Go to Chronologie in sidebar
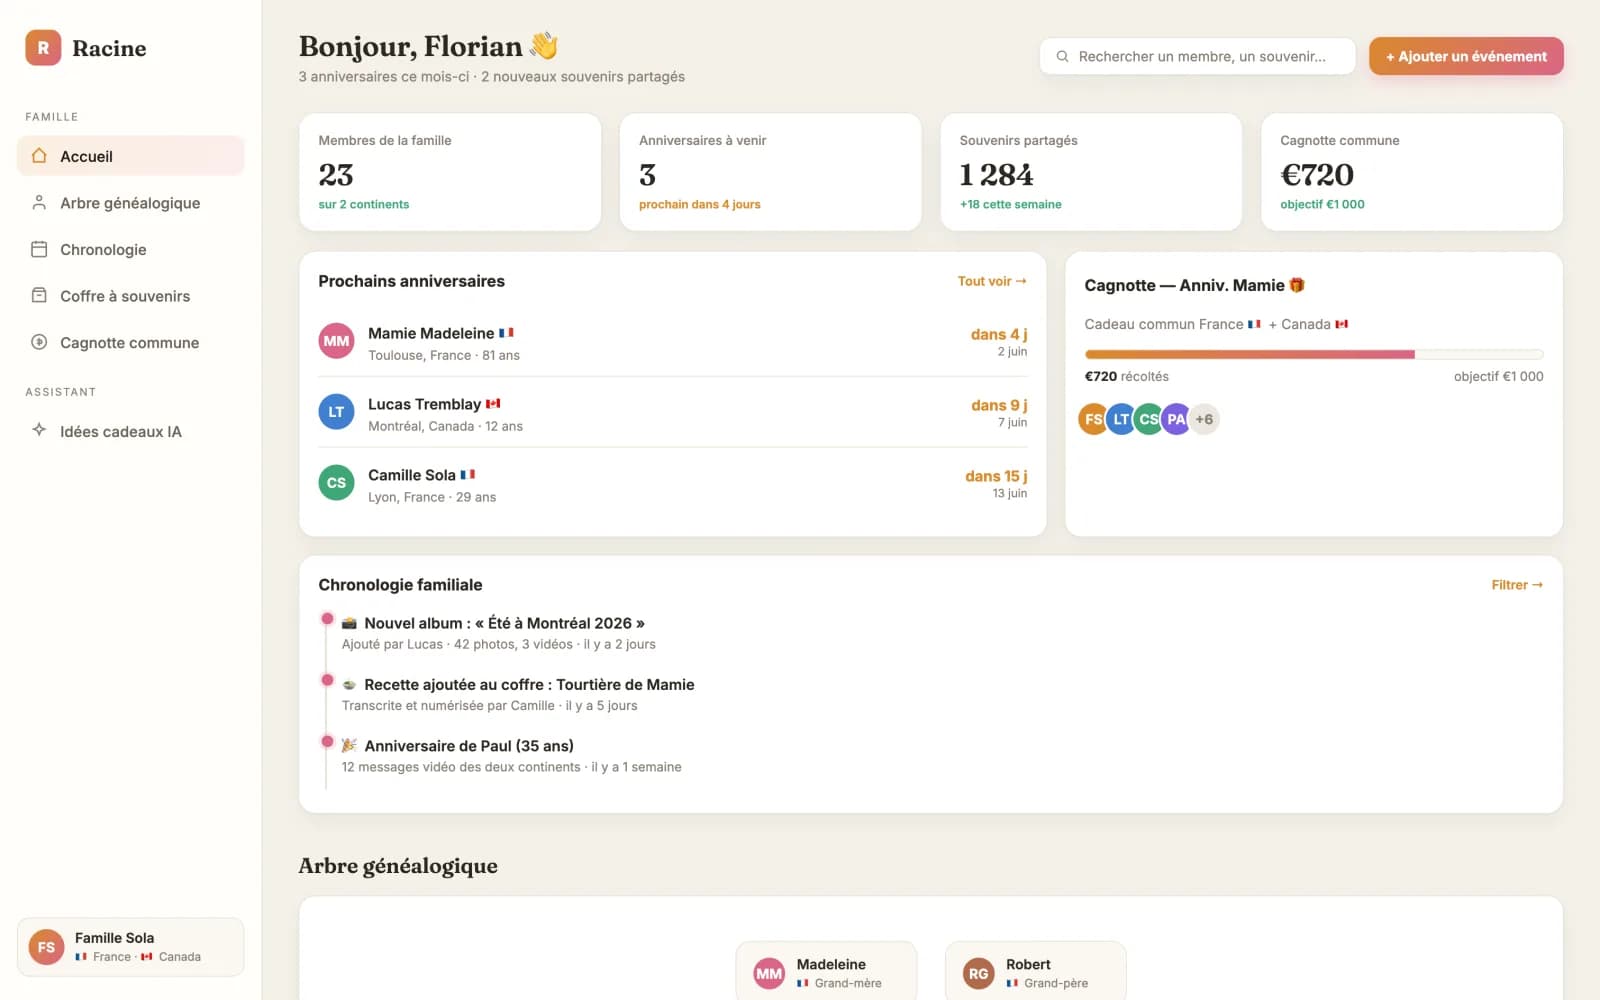The height and width of the screenshot is (1000, 1600). point(130,249)
